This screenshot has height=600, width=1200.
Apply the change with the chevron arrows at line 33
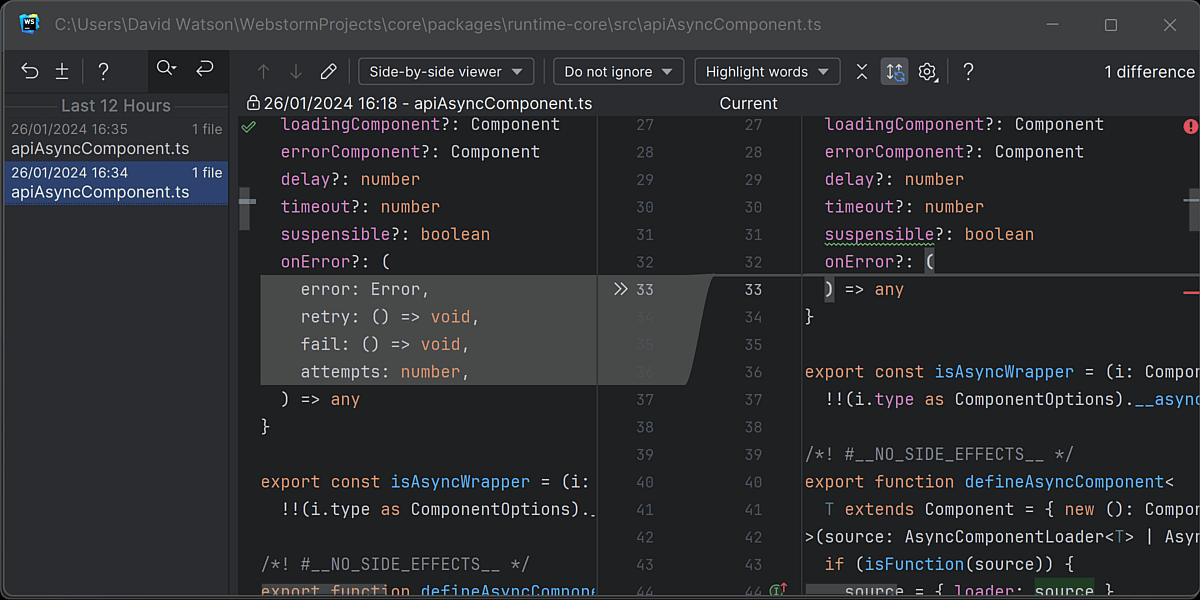pos(620,290)
